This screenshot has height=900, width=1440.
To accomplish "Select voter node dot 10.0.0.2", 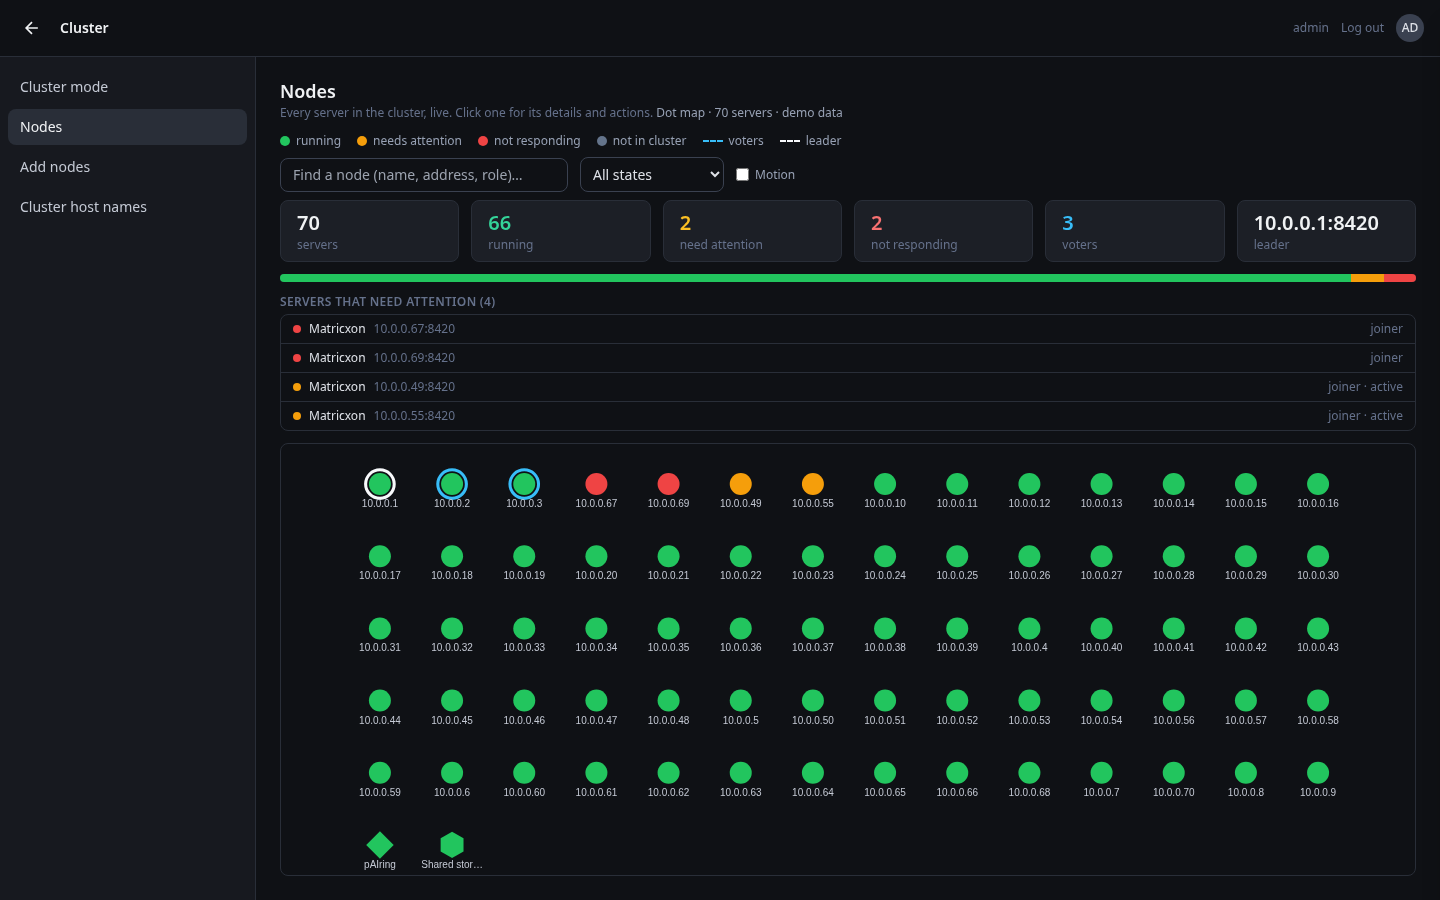I will pos(452,484).
